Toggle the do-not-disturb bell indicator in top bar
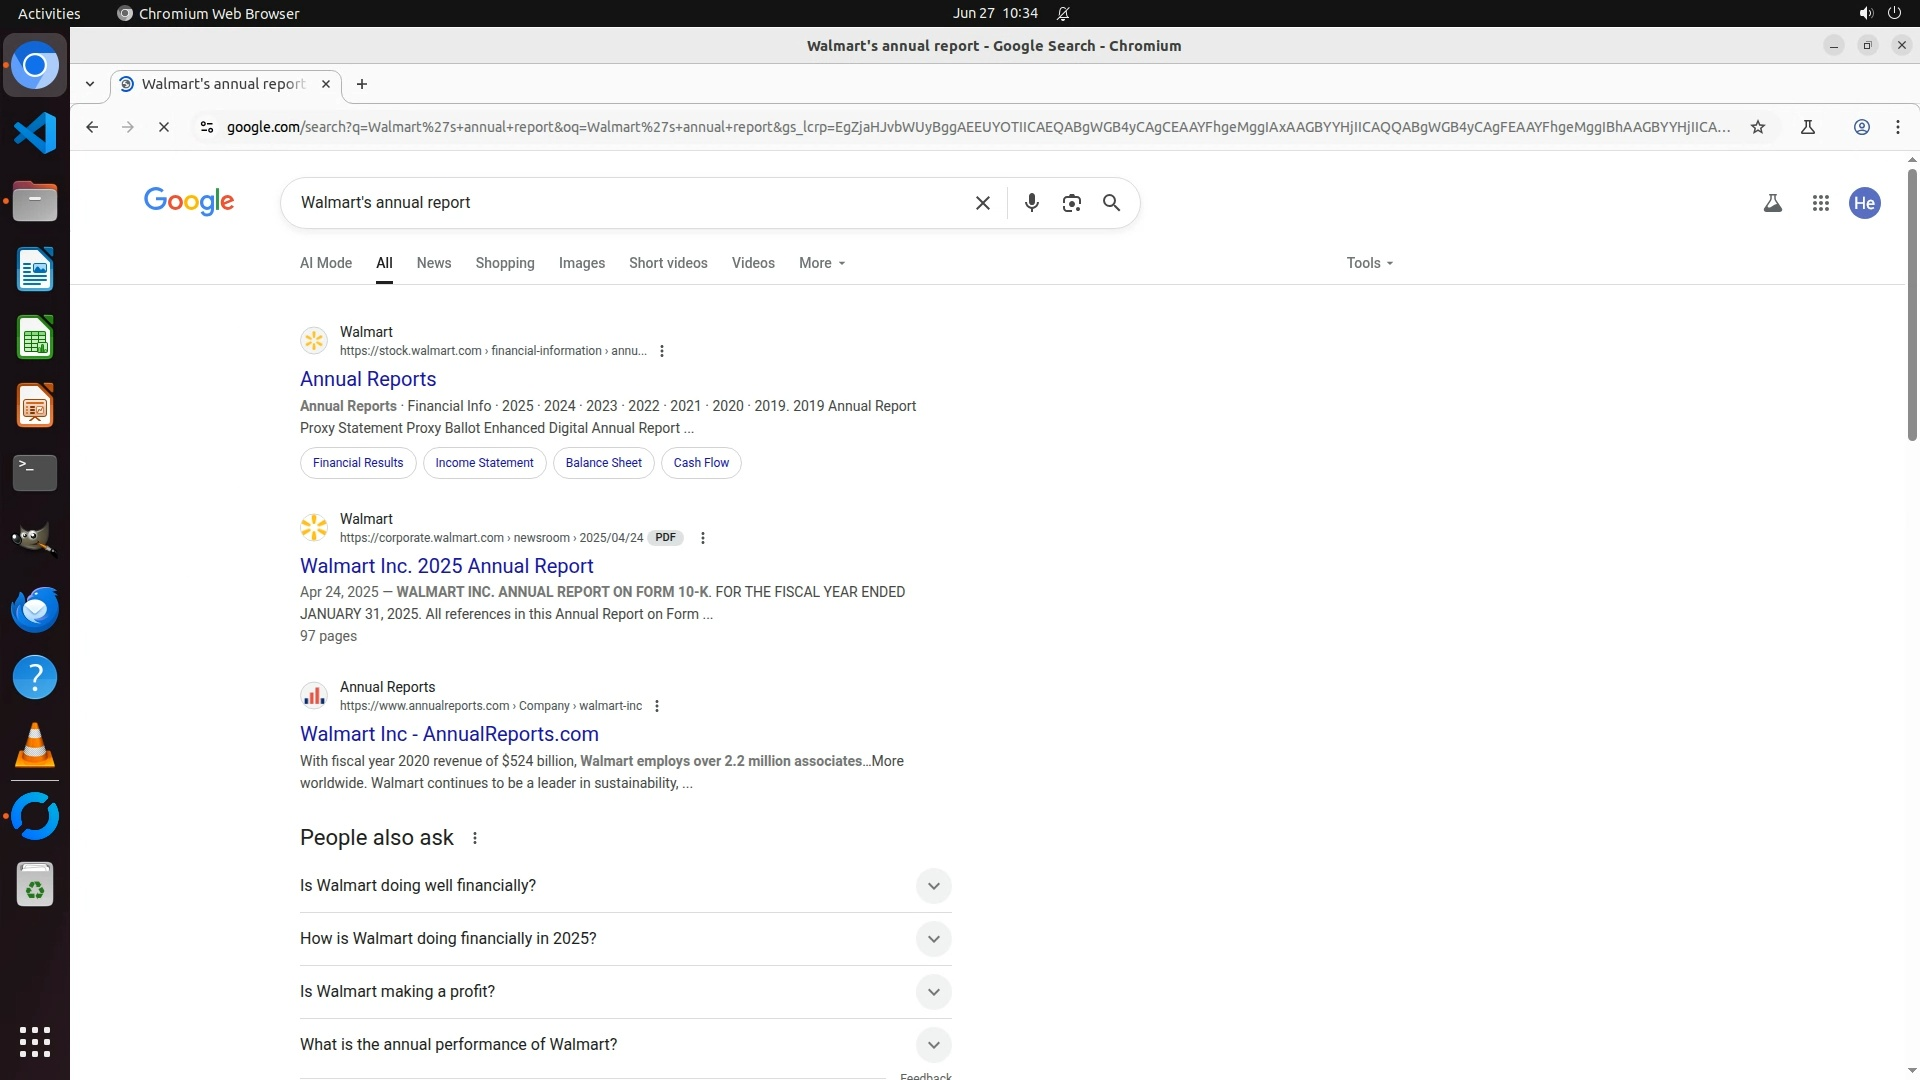 [1063, 13]
